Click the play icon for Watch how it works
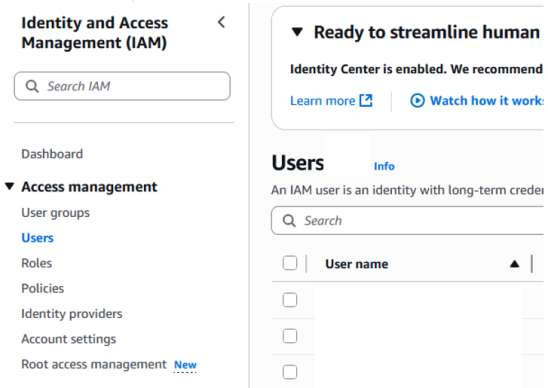This screenshot has width=548, height=388. 417,101
